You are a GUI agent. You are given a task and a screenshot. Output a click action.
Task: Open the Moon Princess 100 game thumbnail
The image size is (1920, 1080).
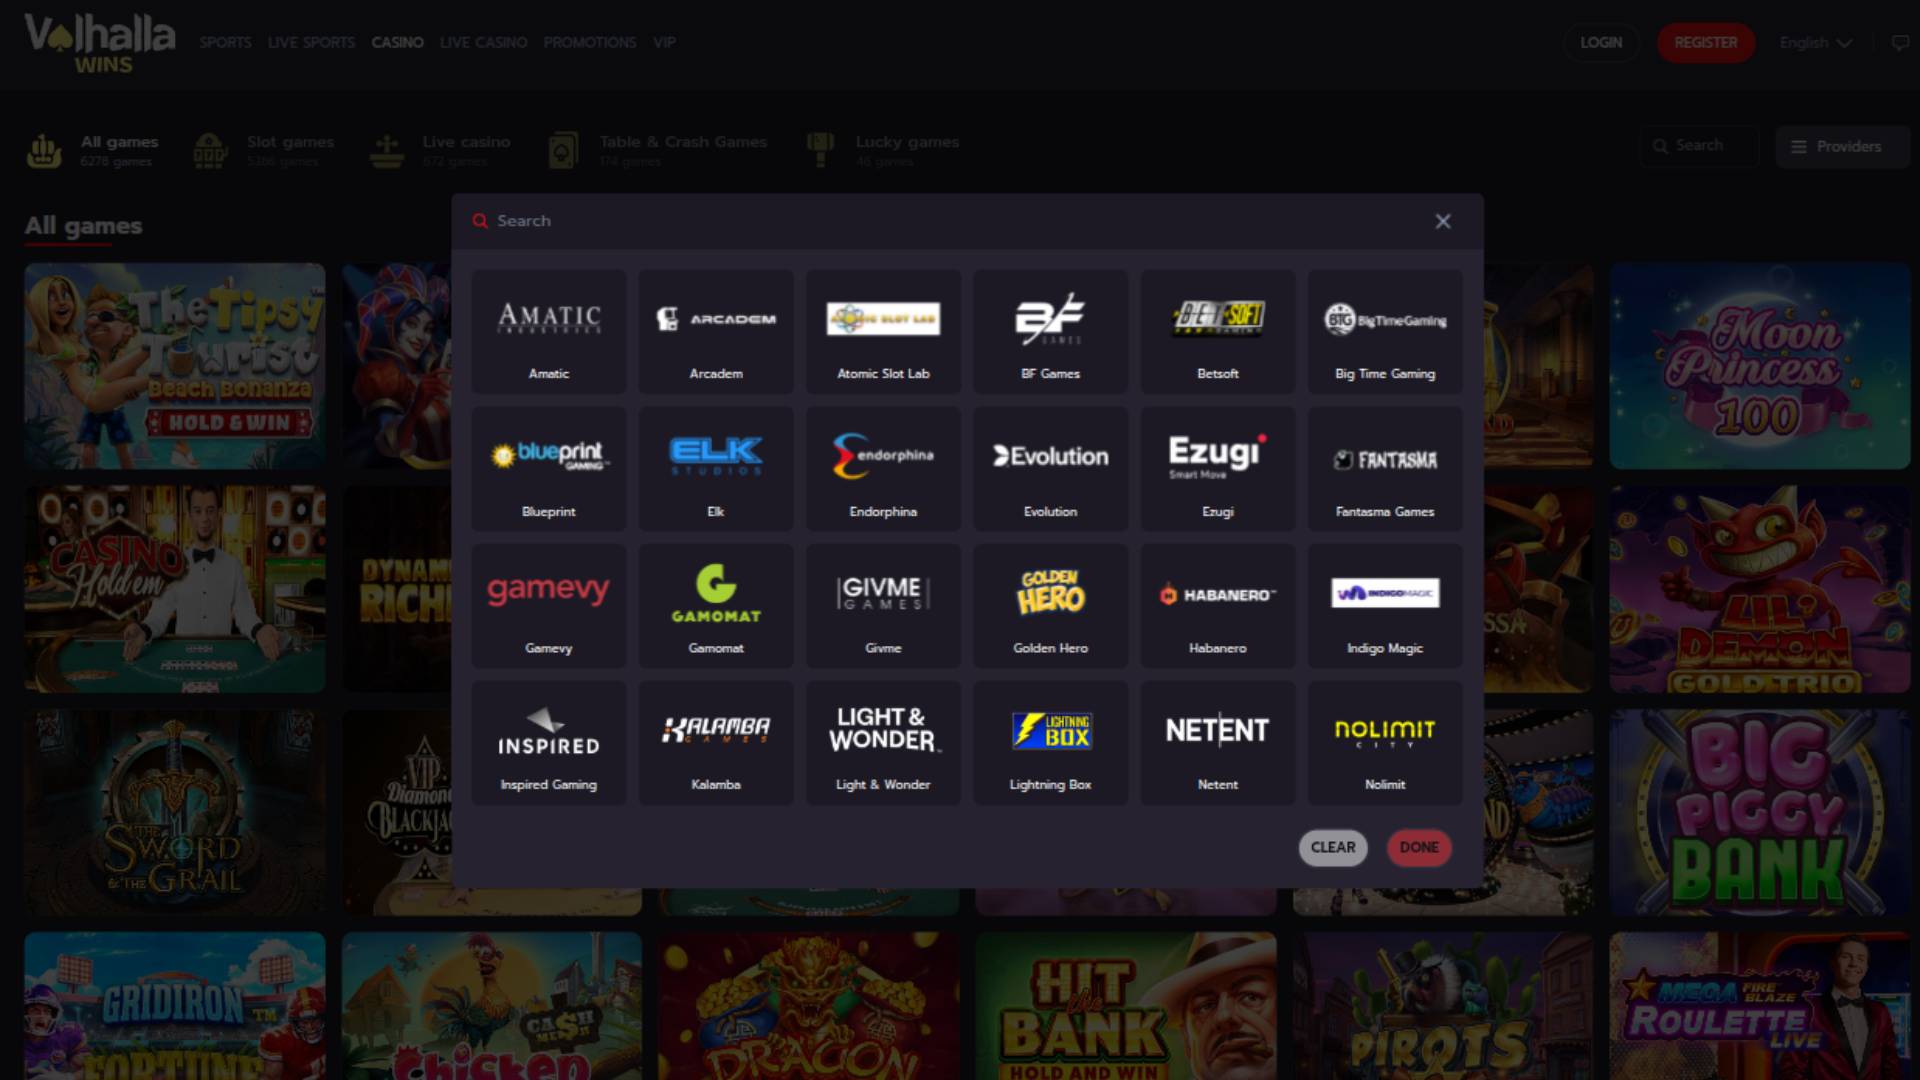[x=1760, y=366]
